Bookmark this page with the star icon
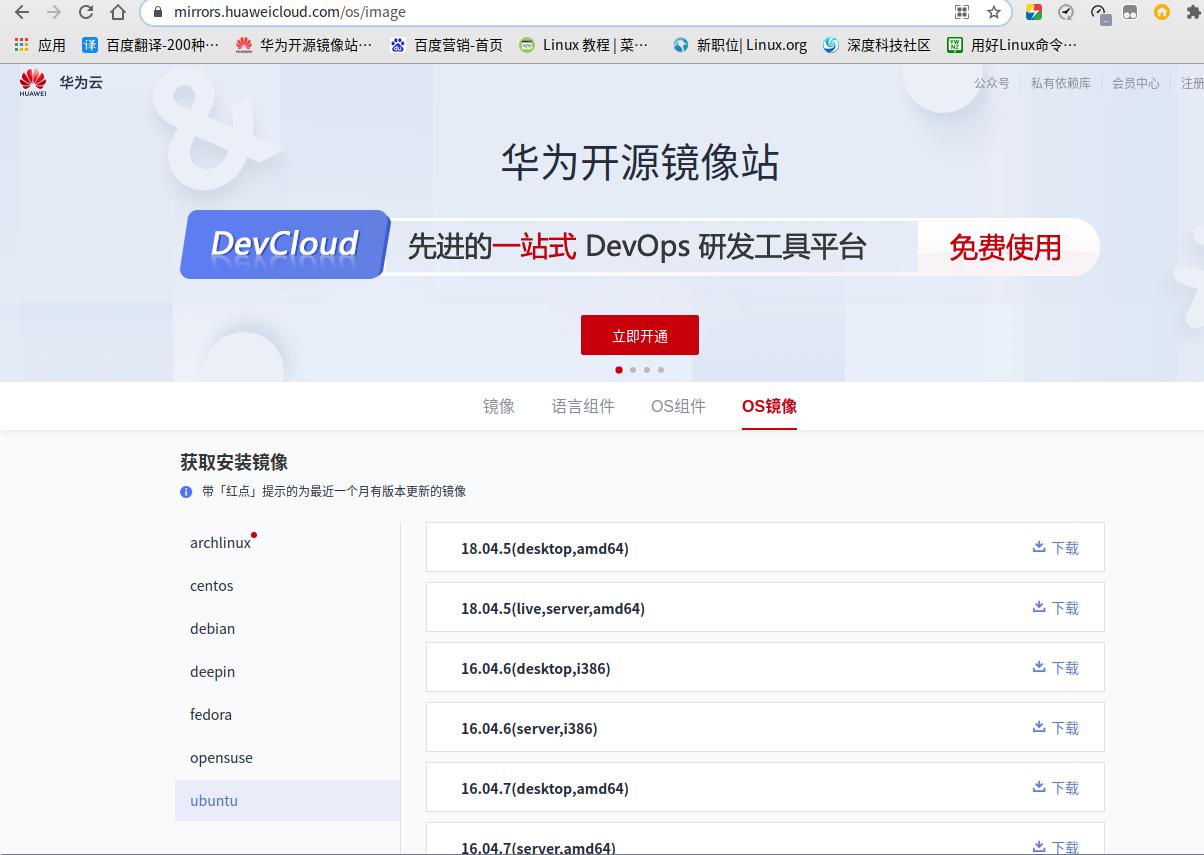Screen dimensions: 1204x855 993,12
